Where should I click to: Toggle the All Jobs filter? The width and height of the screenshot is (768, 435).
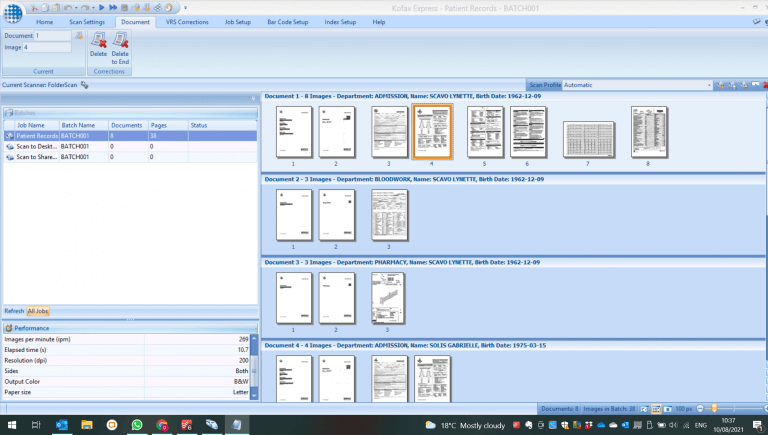point(38,312)
